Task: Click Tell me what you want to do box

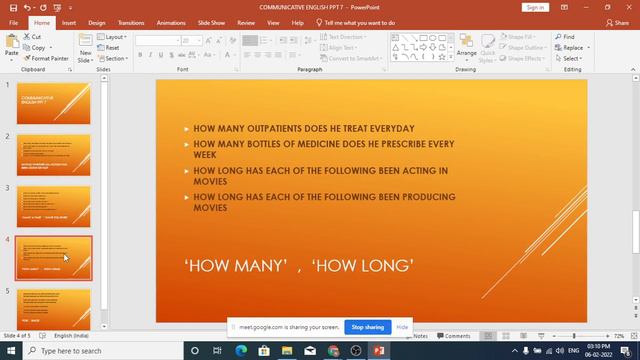Action: tap(356, 23)
